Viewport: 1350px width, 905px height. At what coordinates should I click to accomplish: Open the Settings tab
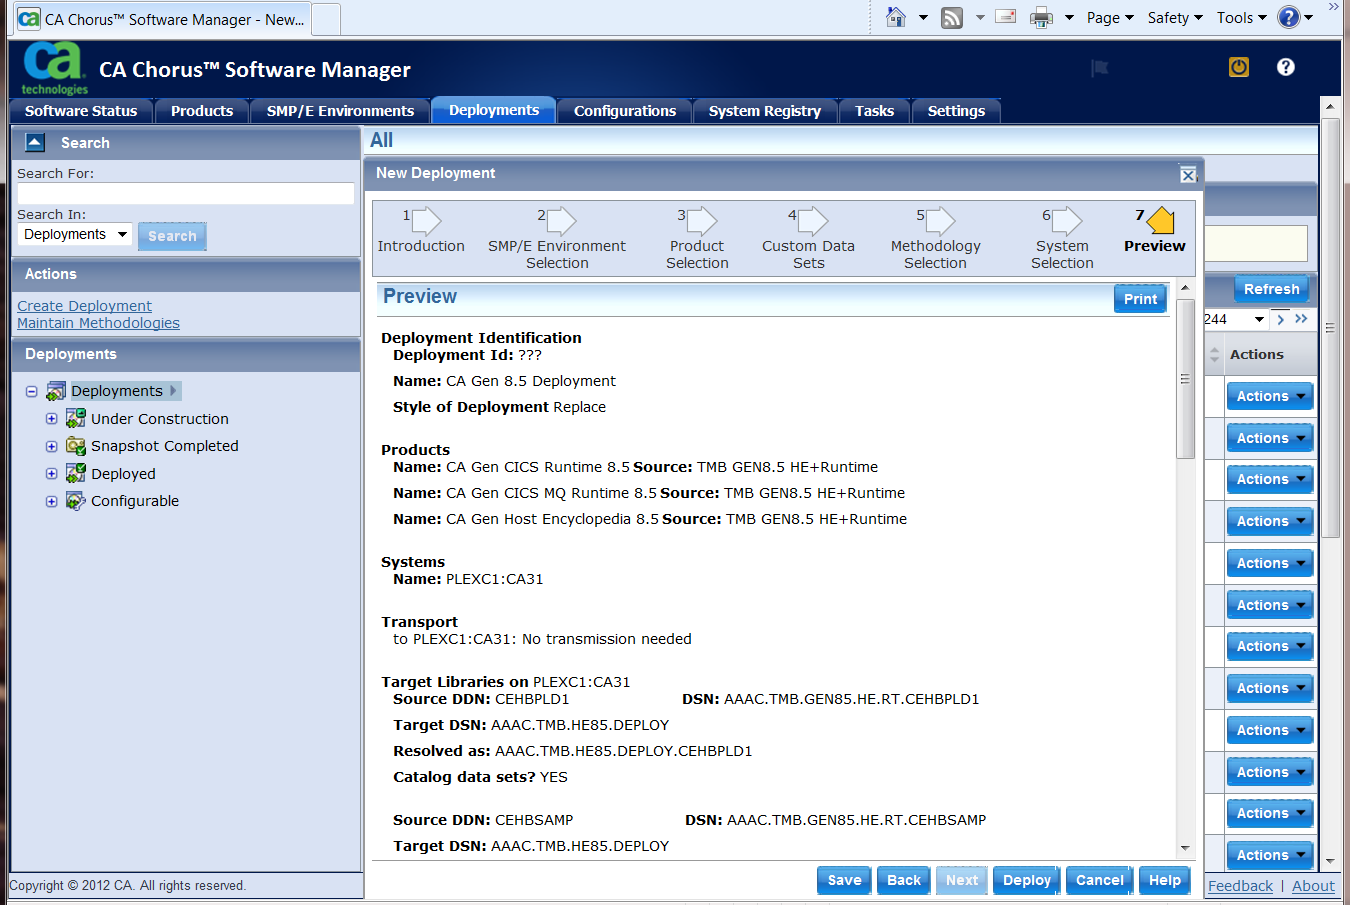point(956,111)
